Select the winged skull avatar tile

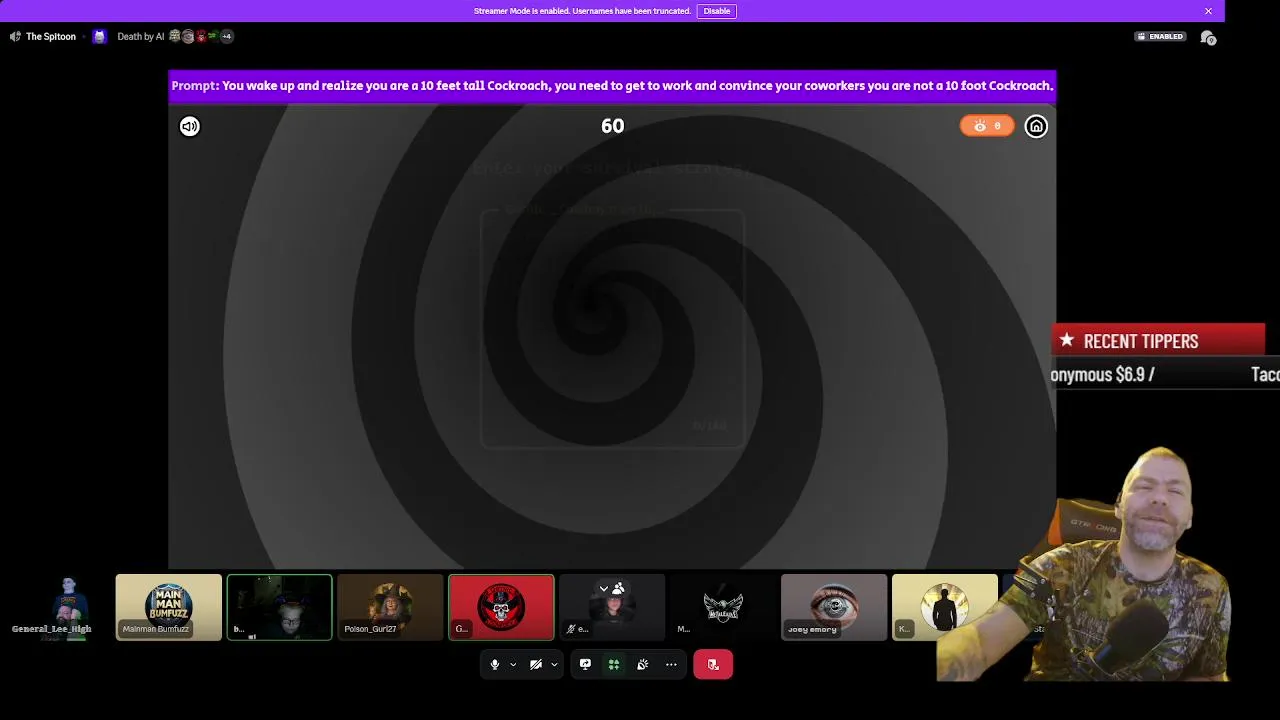723,607
